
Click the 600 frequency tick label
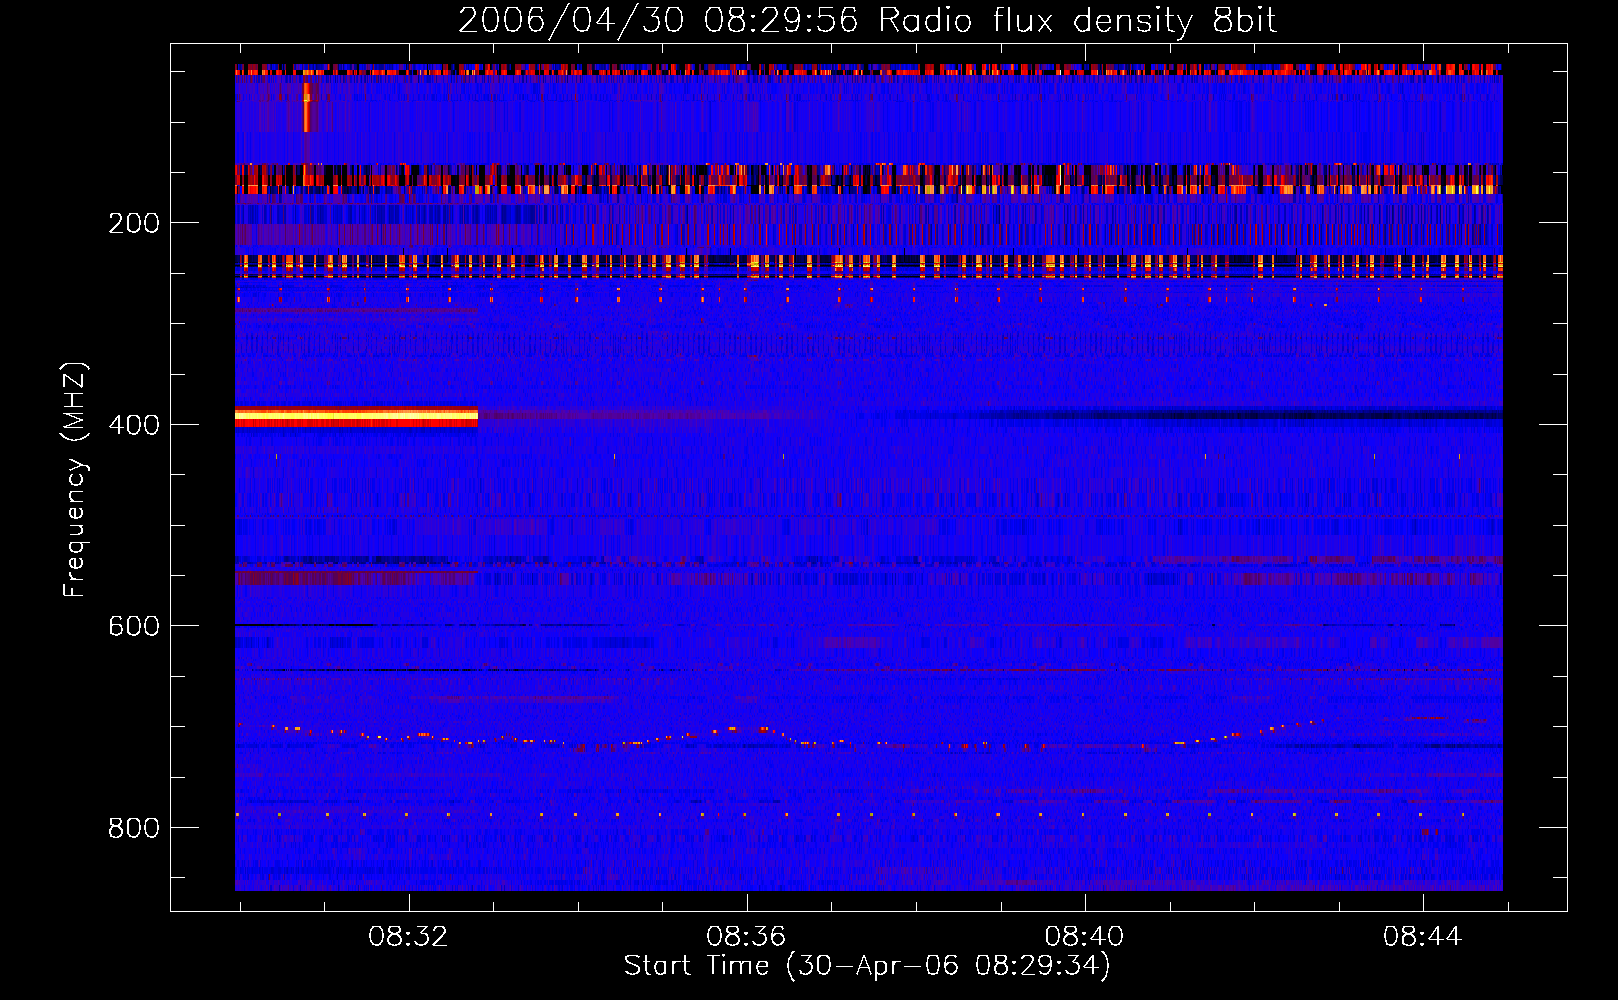(134, 626)
